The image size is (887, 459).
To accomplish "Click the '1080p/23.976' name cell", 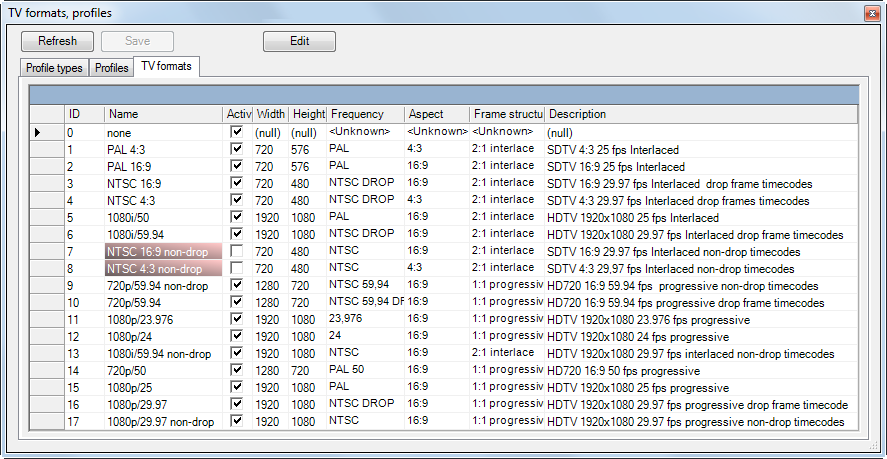I will pyautogui.click(x=164, y=320).
